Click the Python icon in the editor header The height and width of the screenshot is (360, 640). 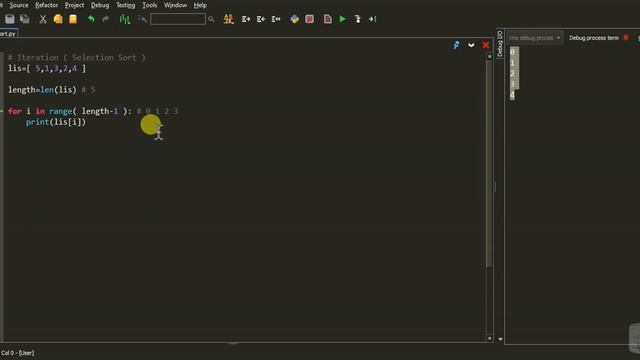pos(456,45)
